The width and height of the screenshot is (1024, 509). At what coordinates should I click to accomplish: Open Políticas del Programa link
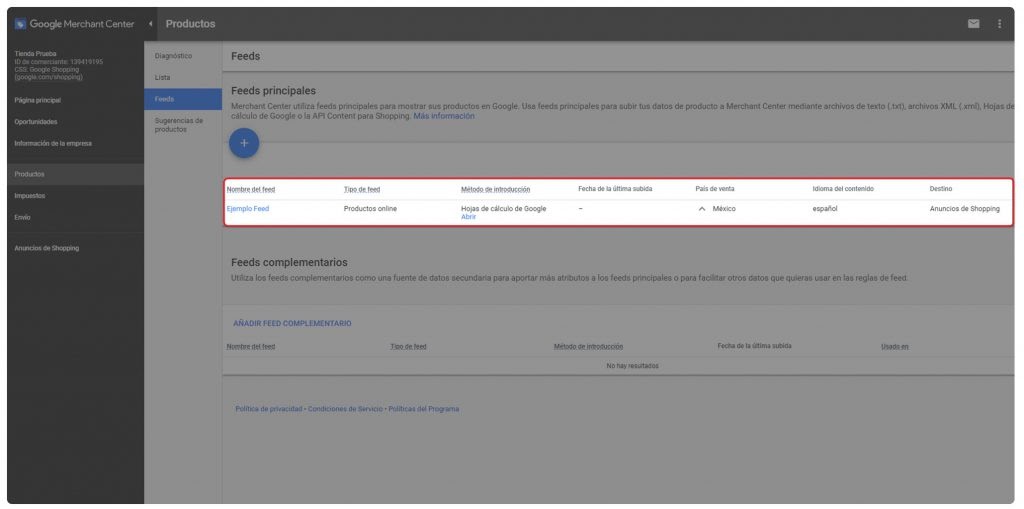pos(424,409)
